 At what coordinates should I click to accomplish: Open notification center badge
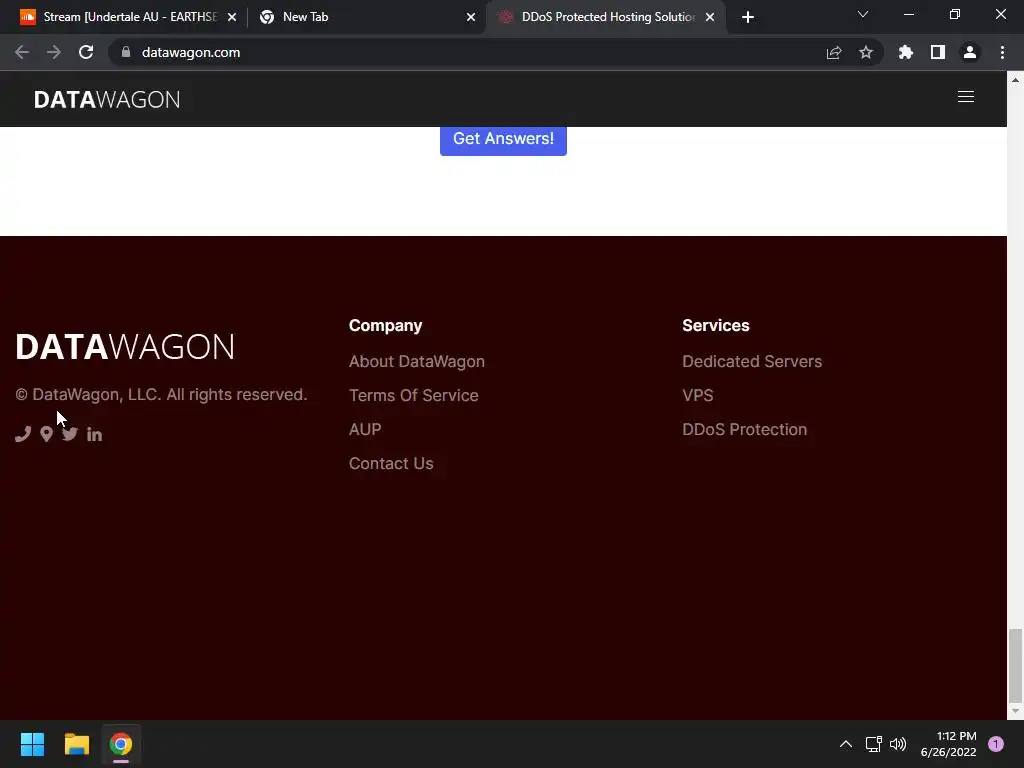click(x=996, y=744)
